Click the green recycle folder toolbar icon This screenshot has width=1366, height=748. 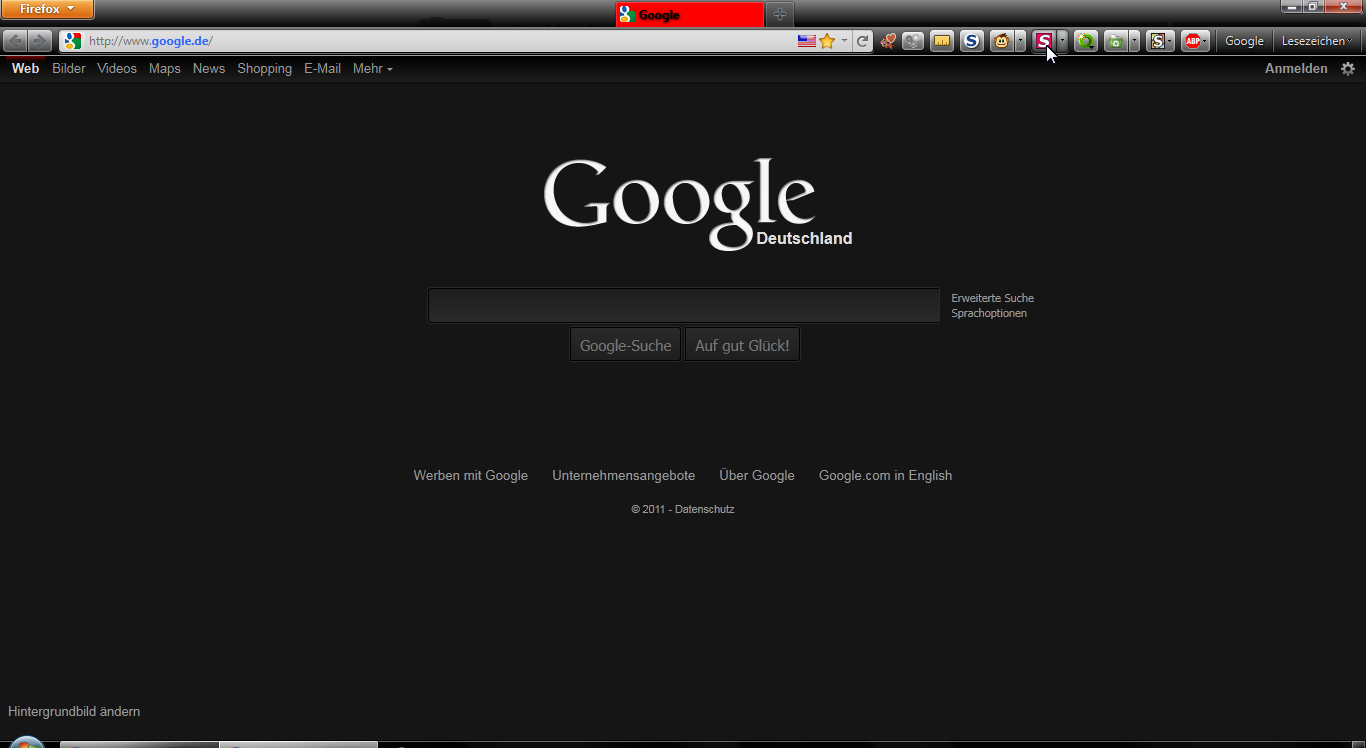1115,41
